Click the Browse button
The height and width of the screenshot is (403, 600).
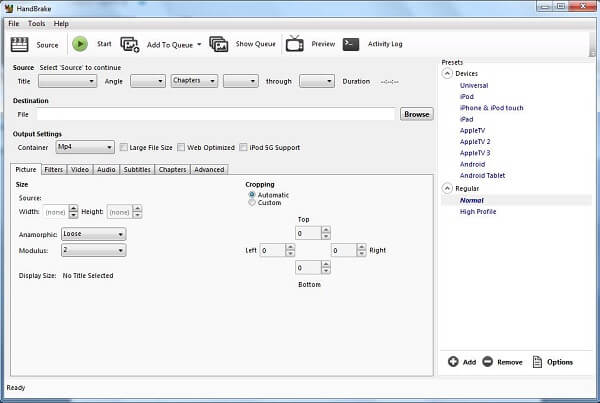(x=416, y=114)
